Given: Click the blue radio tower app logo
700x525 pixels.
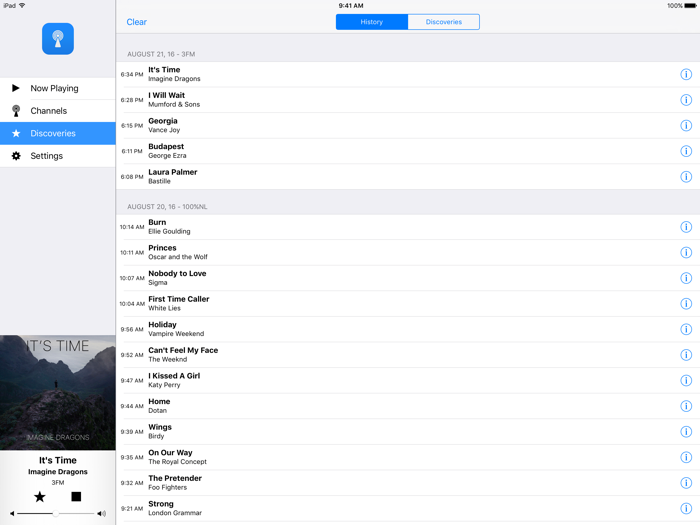Looking at the screenshot, I should click(x=58, y=39).
